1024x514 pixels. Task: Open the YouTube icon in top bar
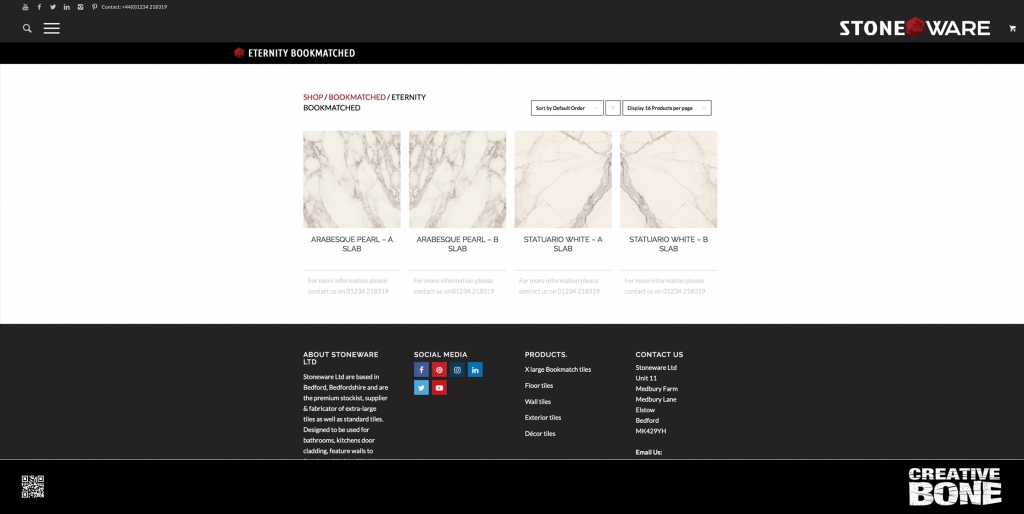click(25, 7)
